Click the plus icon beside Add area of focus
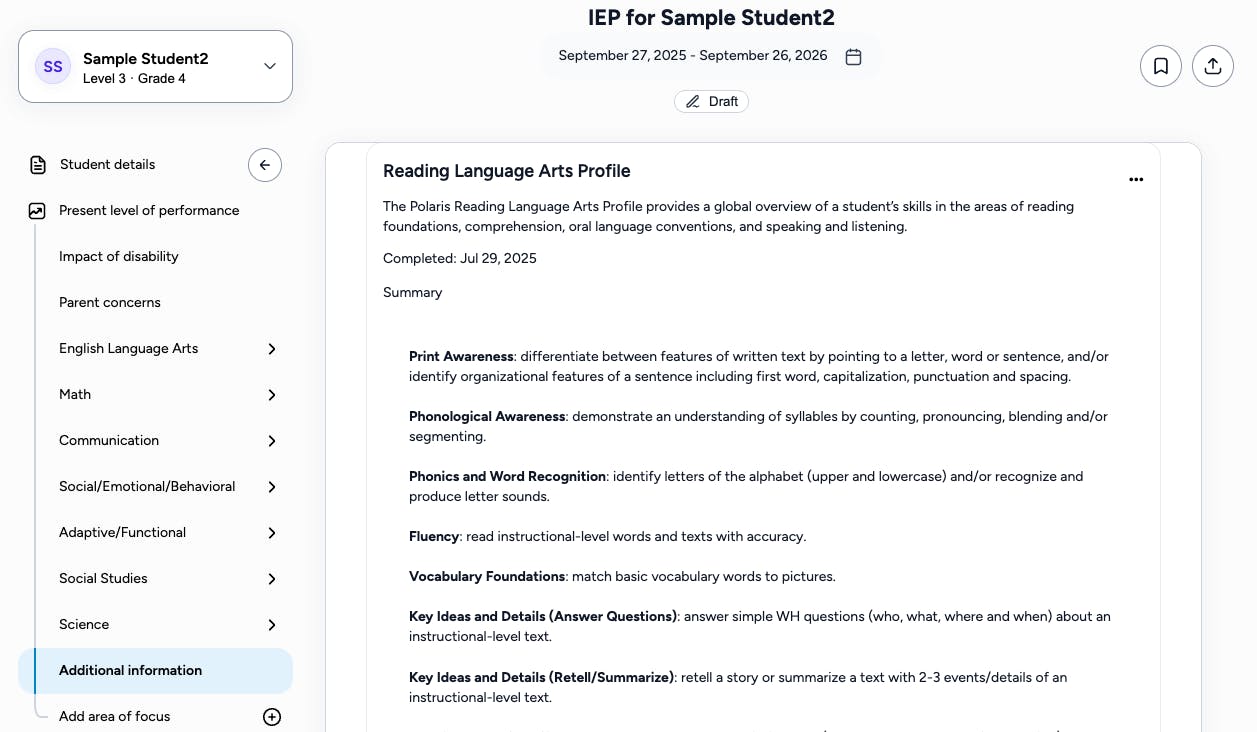The width and height of the screenshot is (1257, 732). (272, 717)
